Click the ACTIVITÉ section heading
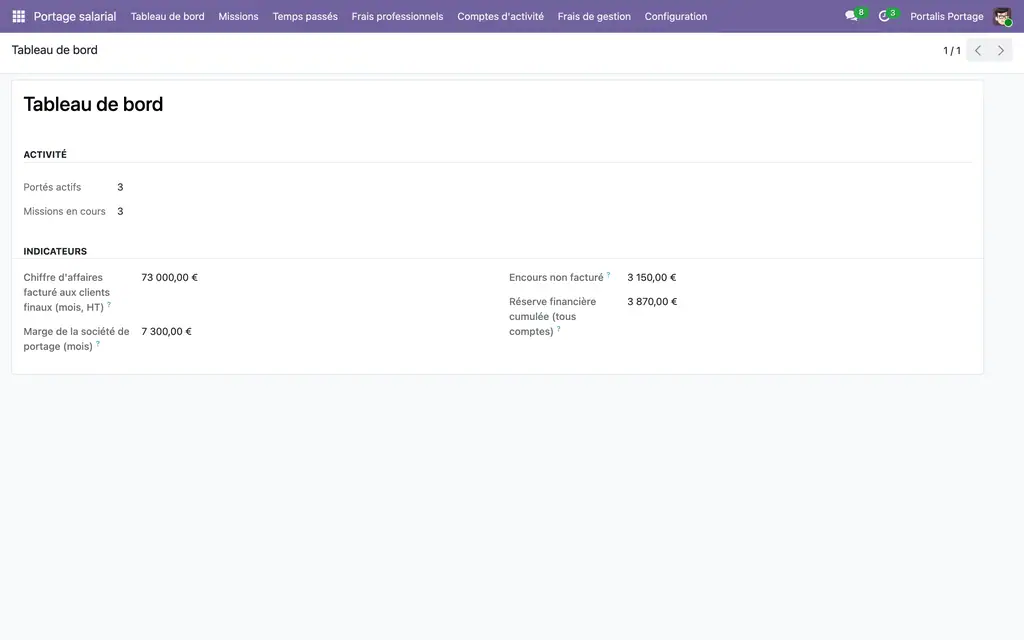This screenshot has height=640, width=1024. (x=45, y=155)
